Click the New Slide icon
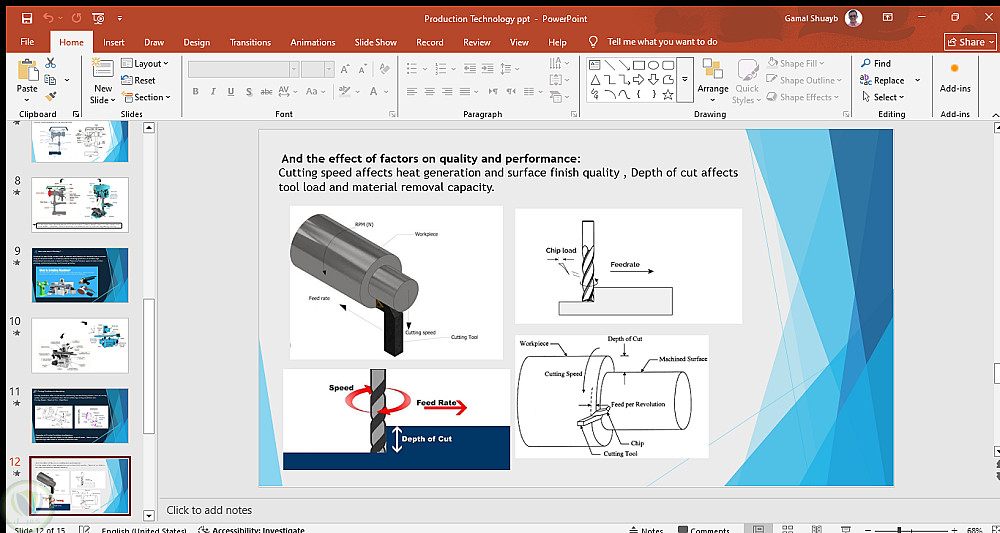Image resolution: width=1000 pixels, height=533 pixels. (x=102, y=70)
